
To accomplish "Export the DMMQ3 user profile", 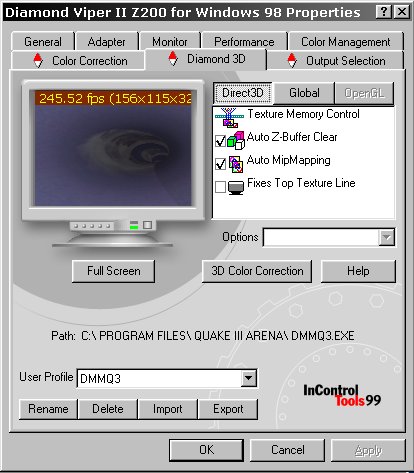I will (228, 409).
